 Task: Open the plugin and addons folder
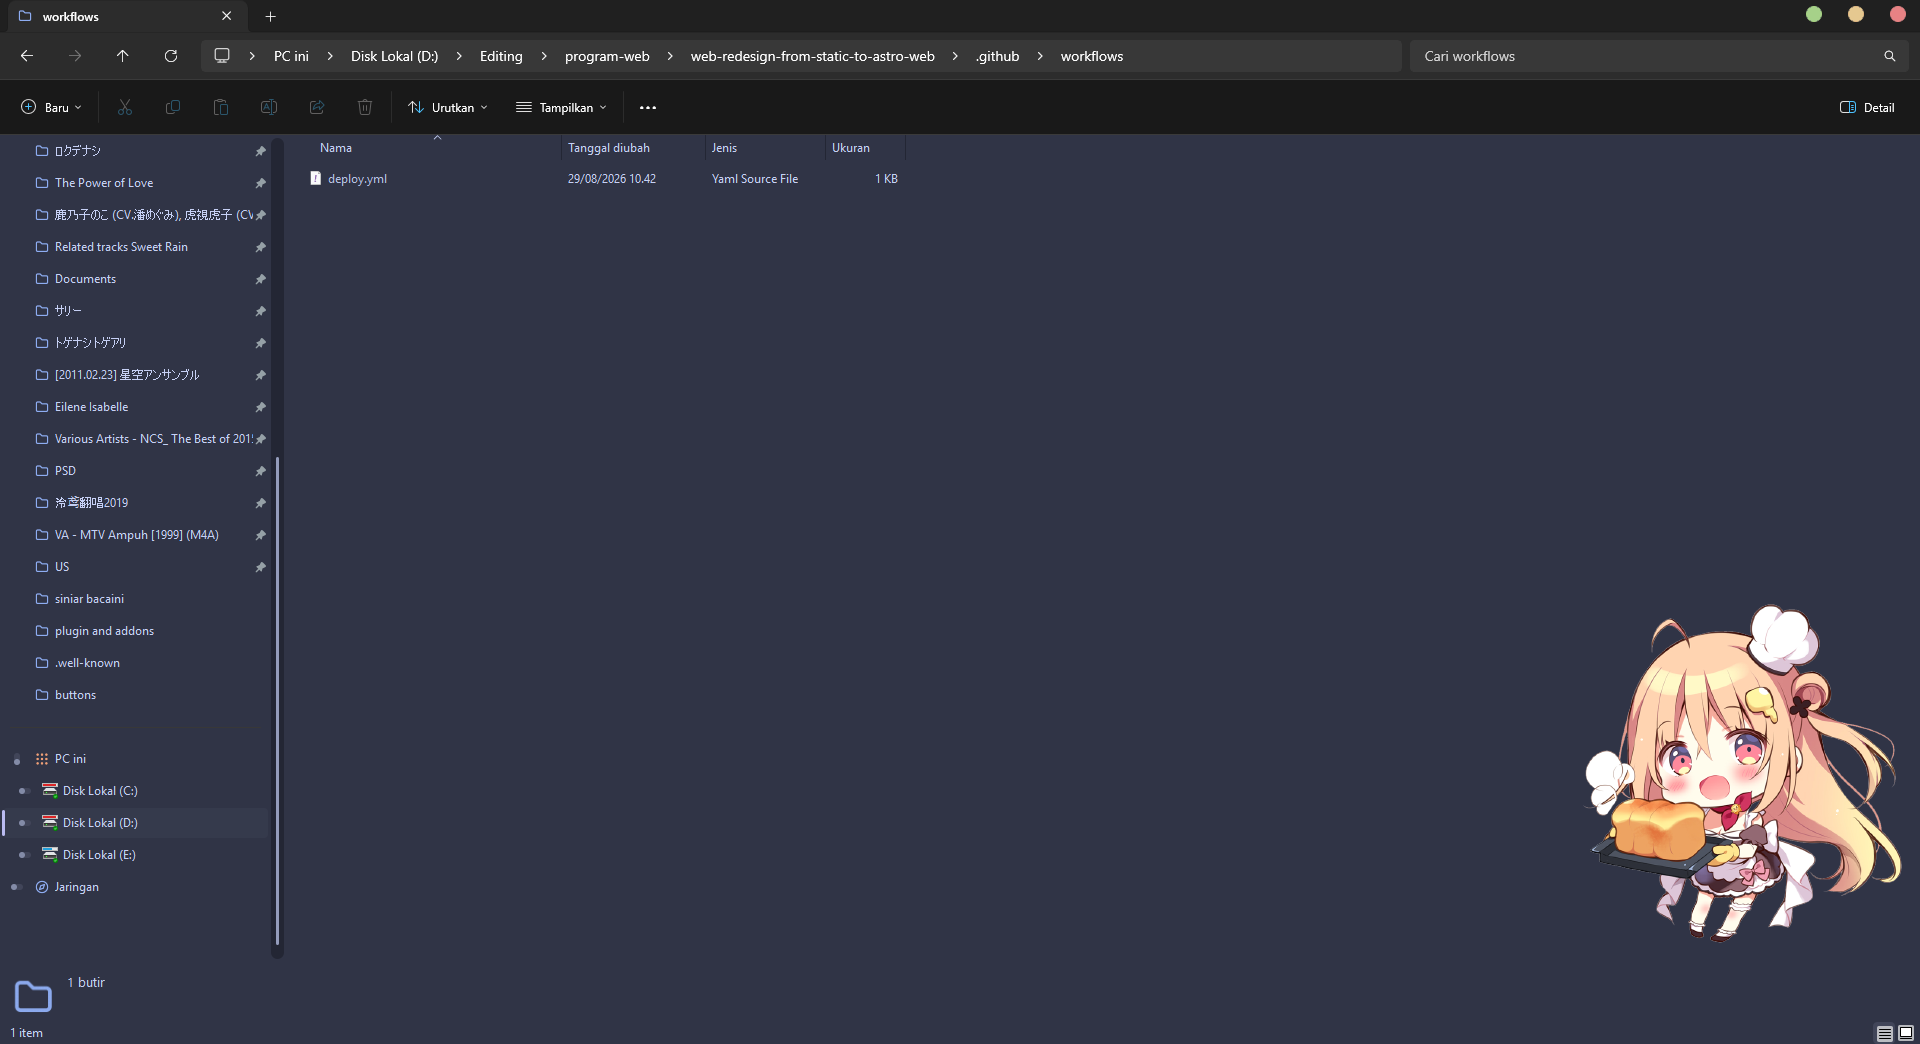pyautogui.click(x=104, y=631)
